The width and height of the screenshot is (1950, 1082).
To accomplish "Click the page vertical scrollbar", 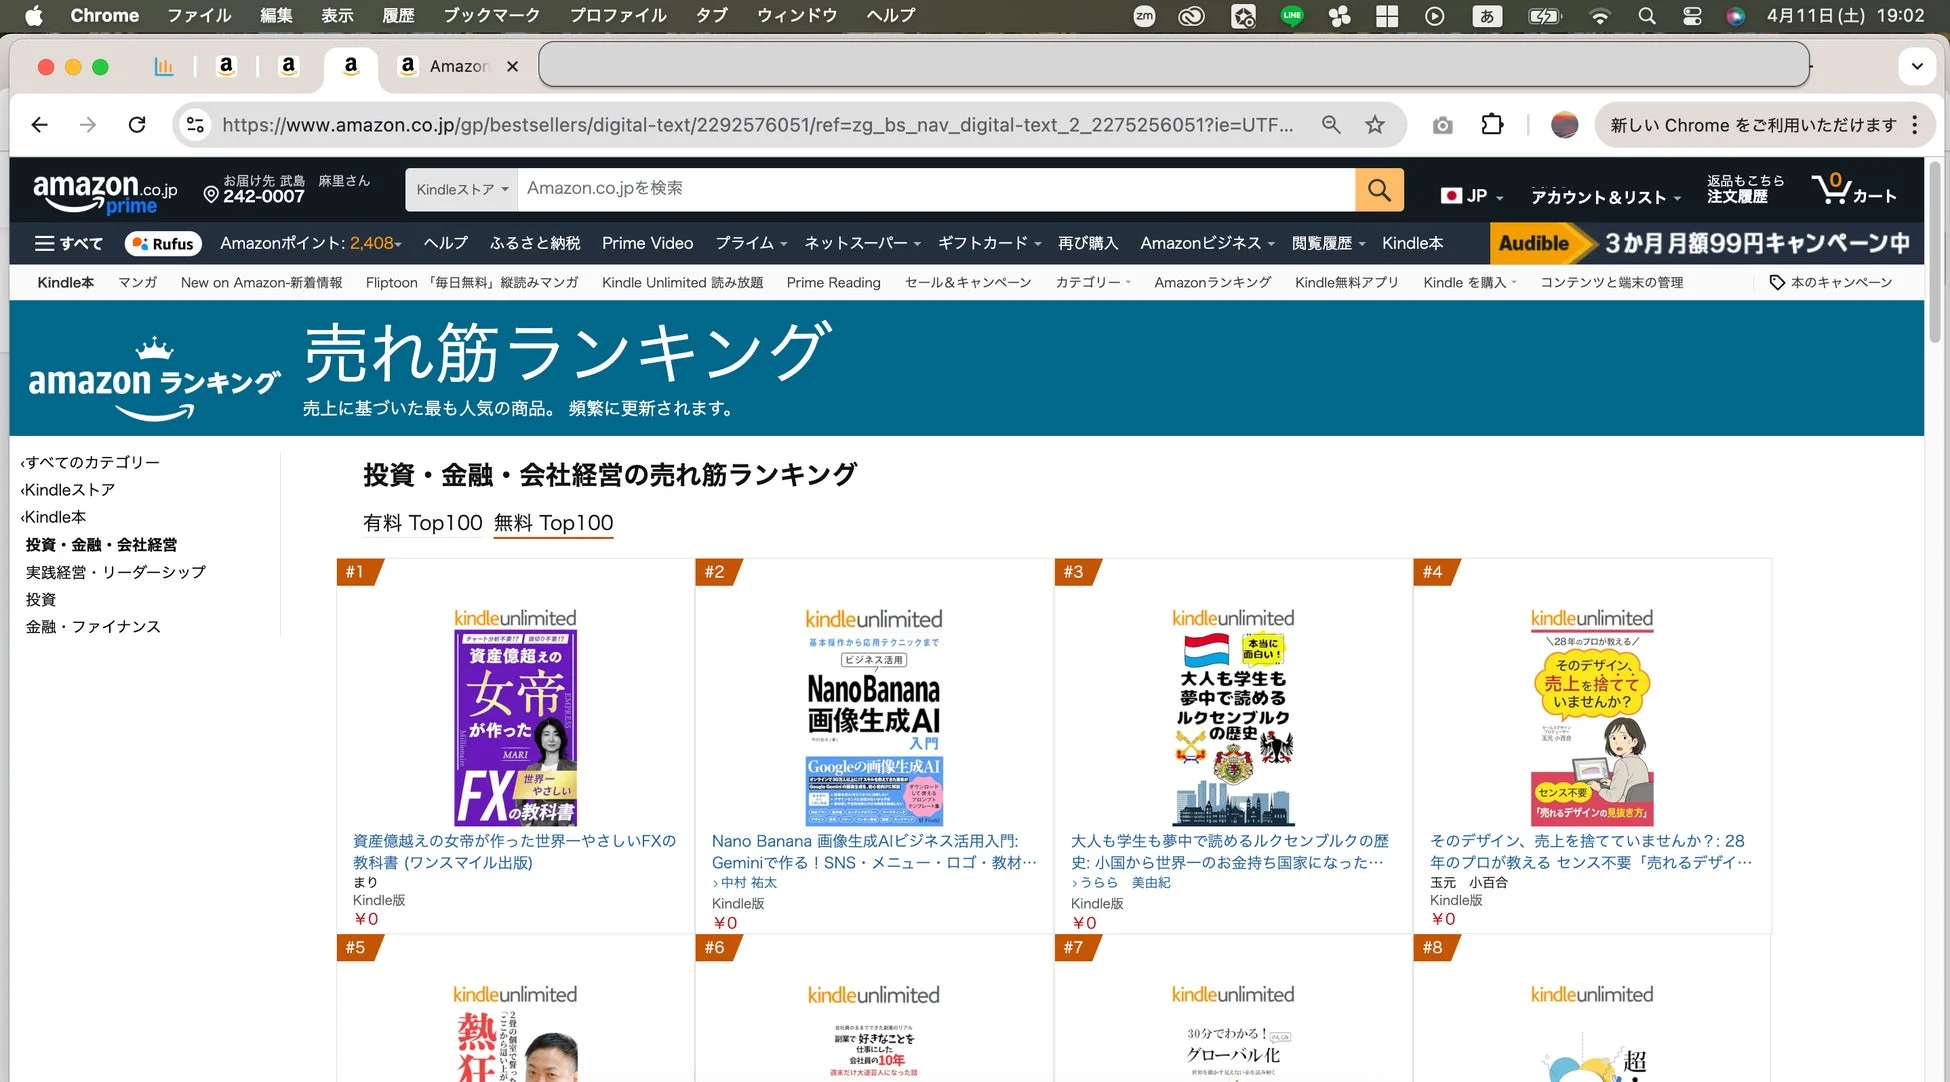I will 1936,250.
